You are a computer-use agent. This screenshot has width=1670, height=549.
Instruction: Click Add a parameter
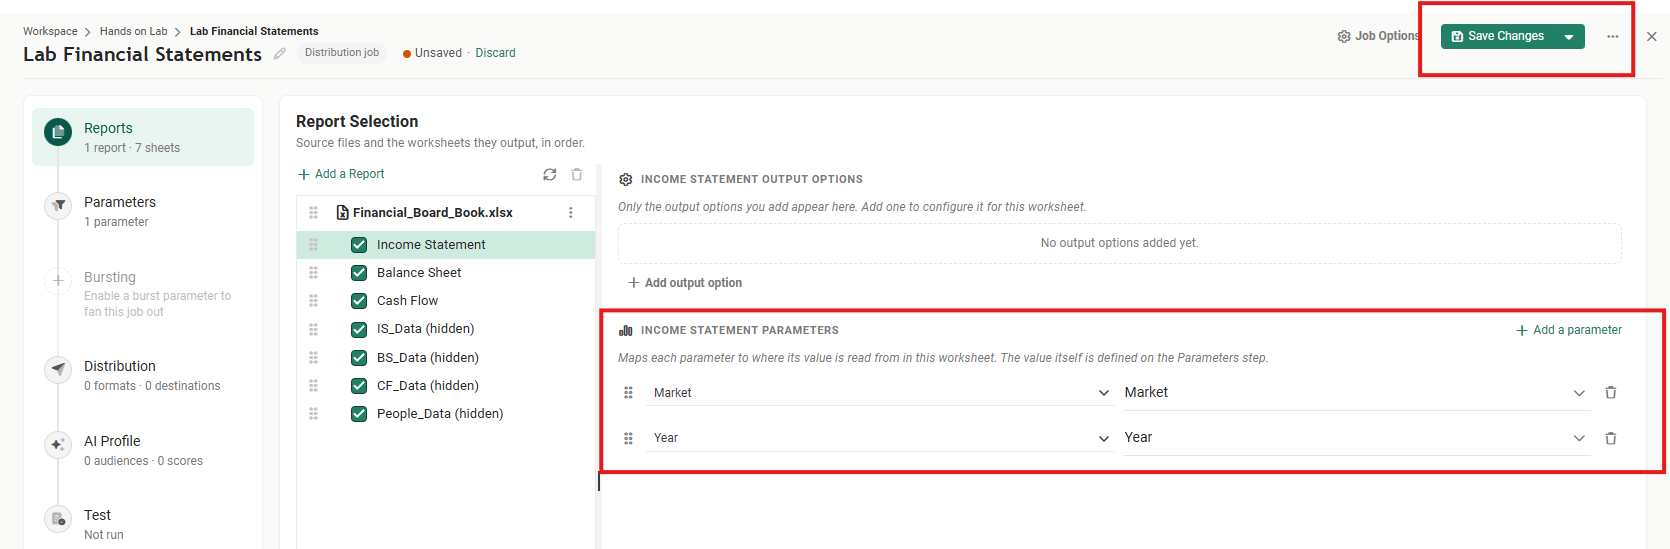tap(1569, 330)
